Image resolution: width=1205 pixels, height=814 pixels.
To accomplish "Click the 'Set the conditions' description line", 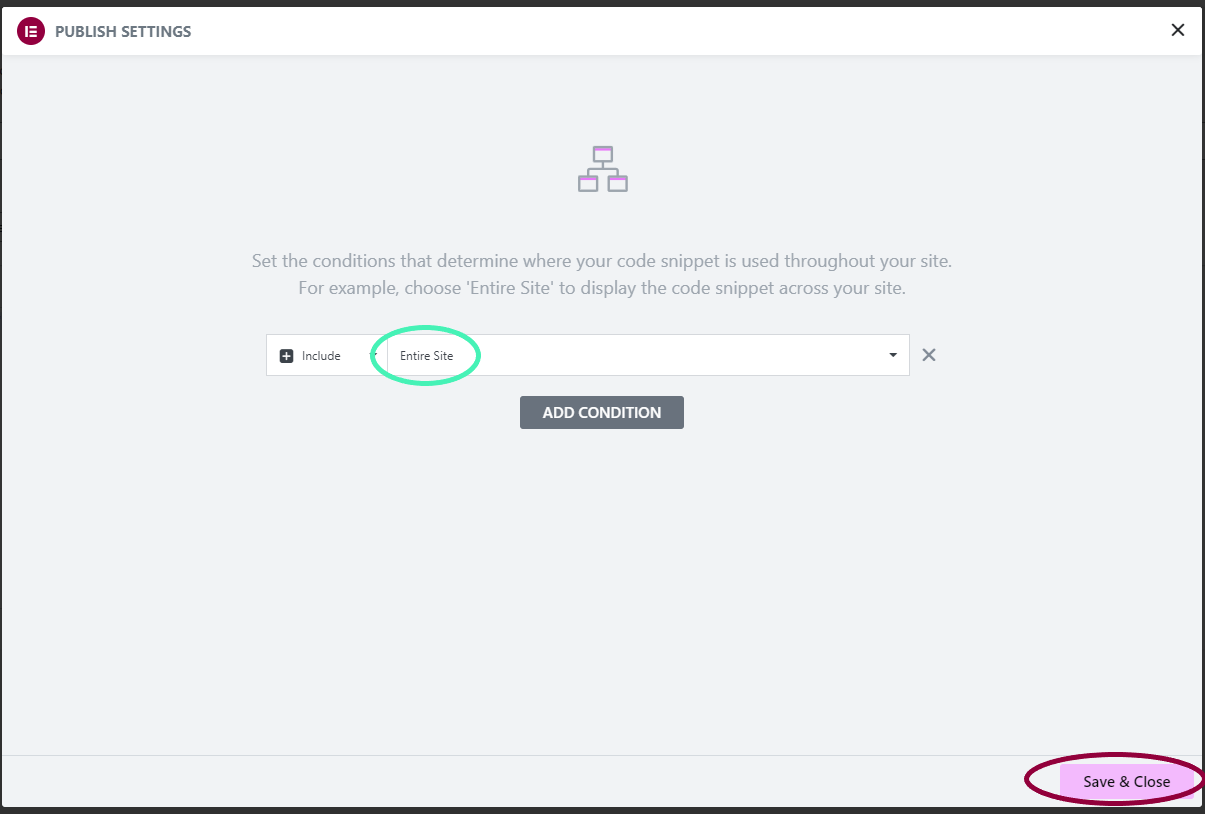I will pos(602,262).
